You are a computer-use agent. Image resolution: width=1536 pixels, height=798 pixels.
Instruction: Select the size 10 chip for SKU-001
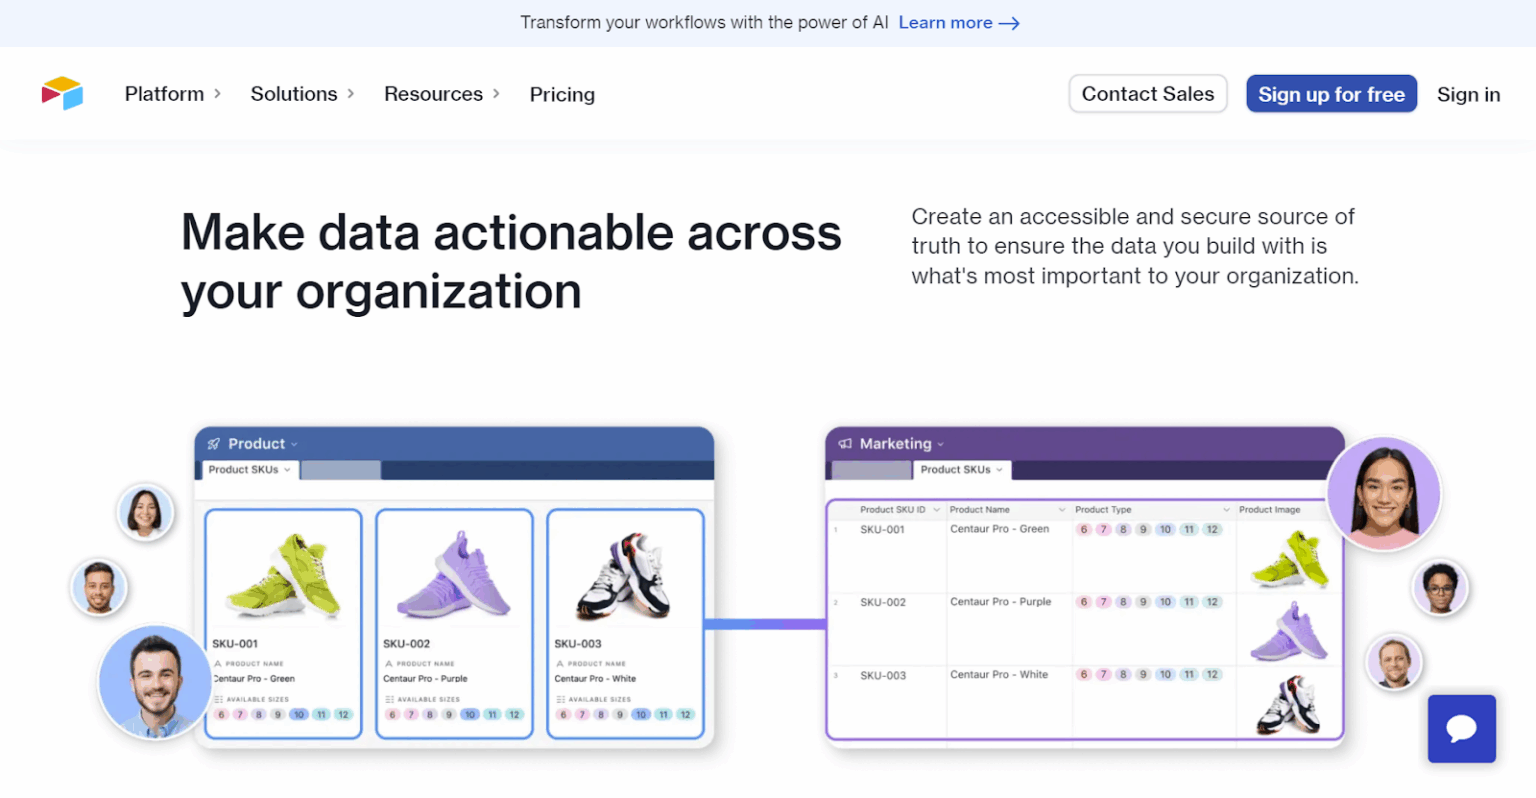pyautogui.click(x=300, y=714)
